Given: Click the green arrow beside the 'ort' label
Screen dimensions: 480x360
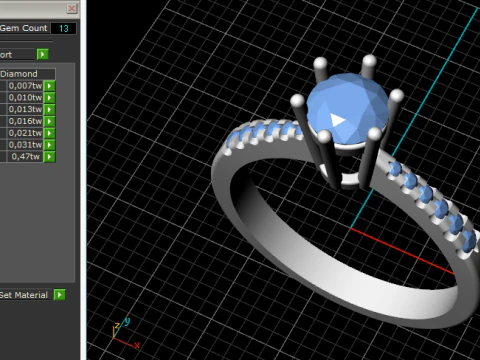Looking at the screenshot, I should [43, 54].
